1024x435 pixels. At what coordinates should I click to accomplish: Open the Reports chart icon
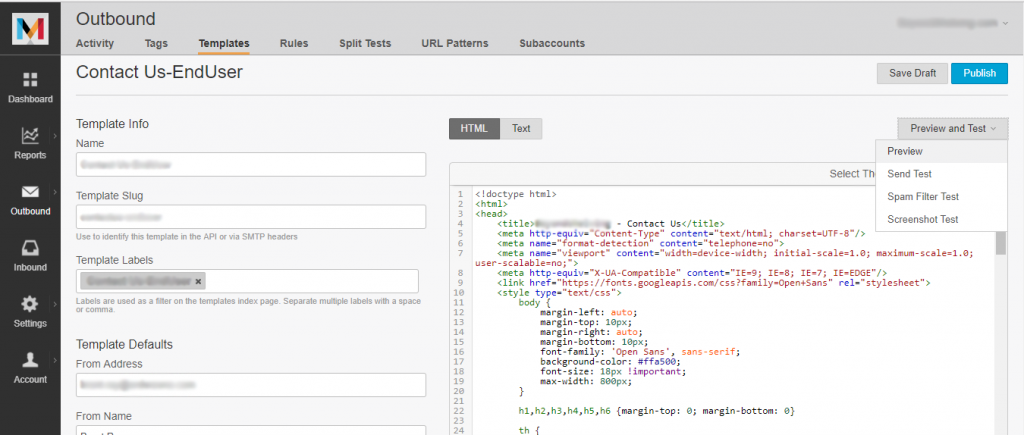[30, 135]
